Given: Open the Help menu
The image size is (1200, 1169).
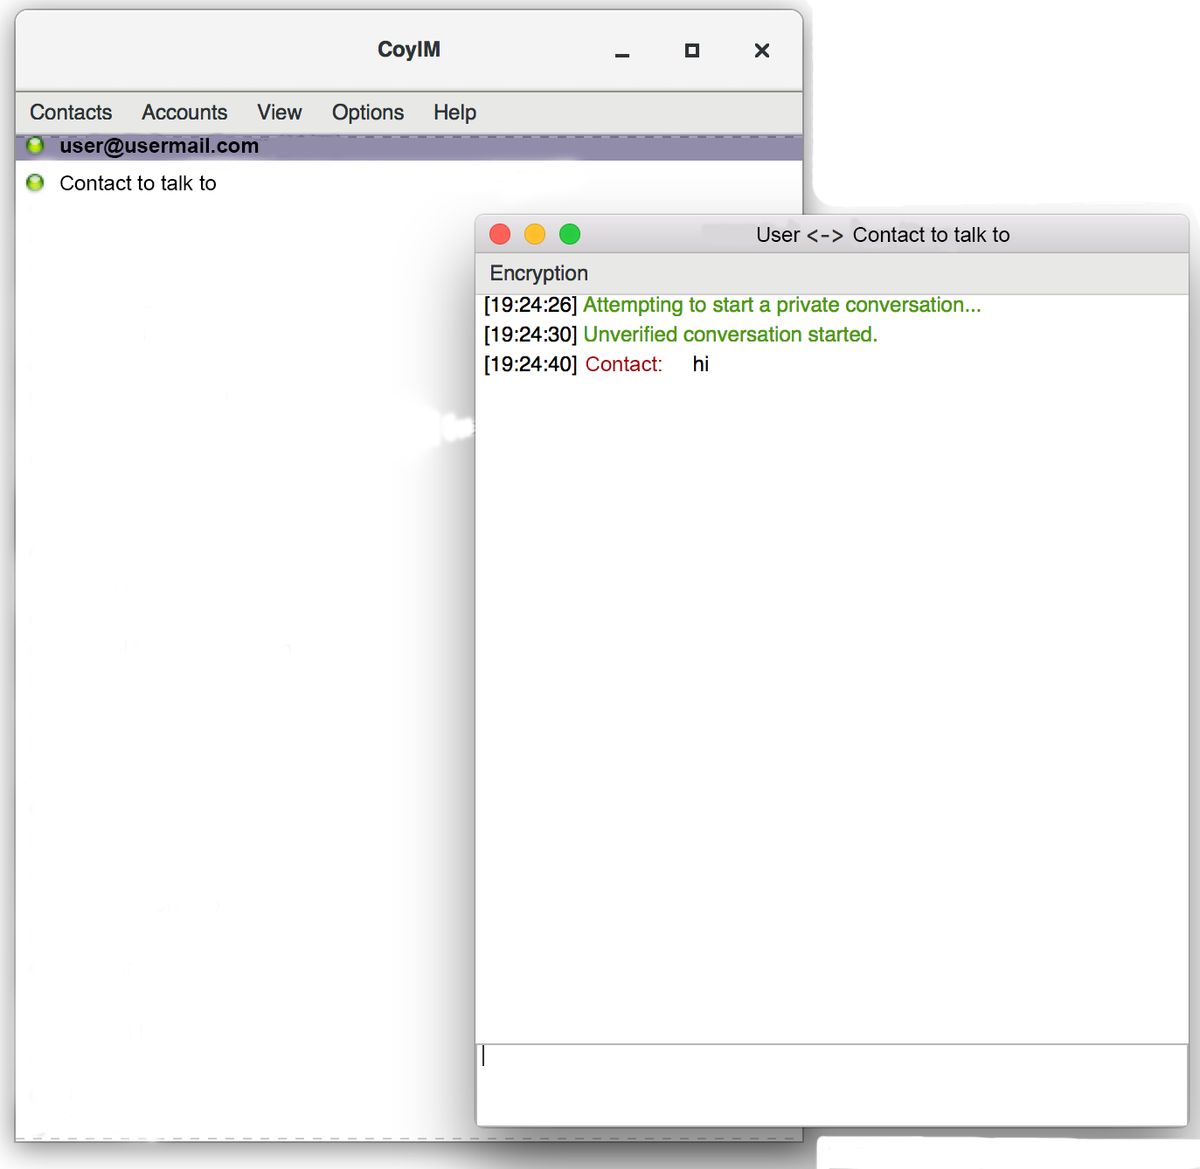Looking at the screenshot, I should 454,112.
